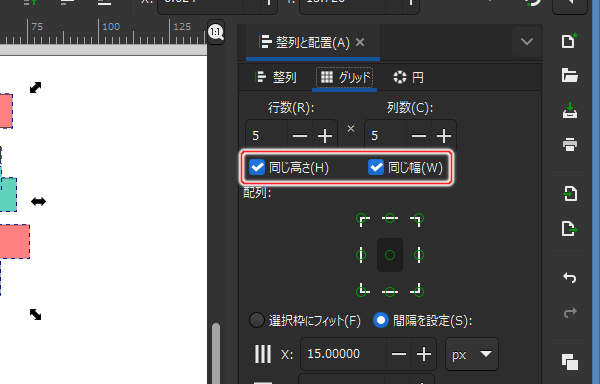Click the 行数(R) value field
This screenshot has width=600, height=384.
(266, 136)
